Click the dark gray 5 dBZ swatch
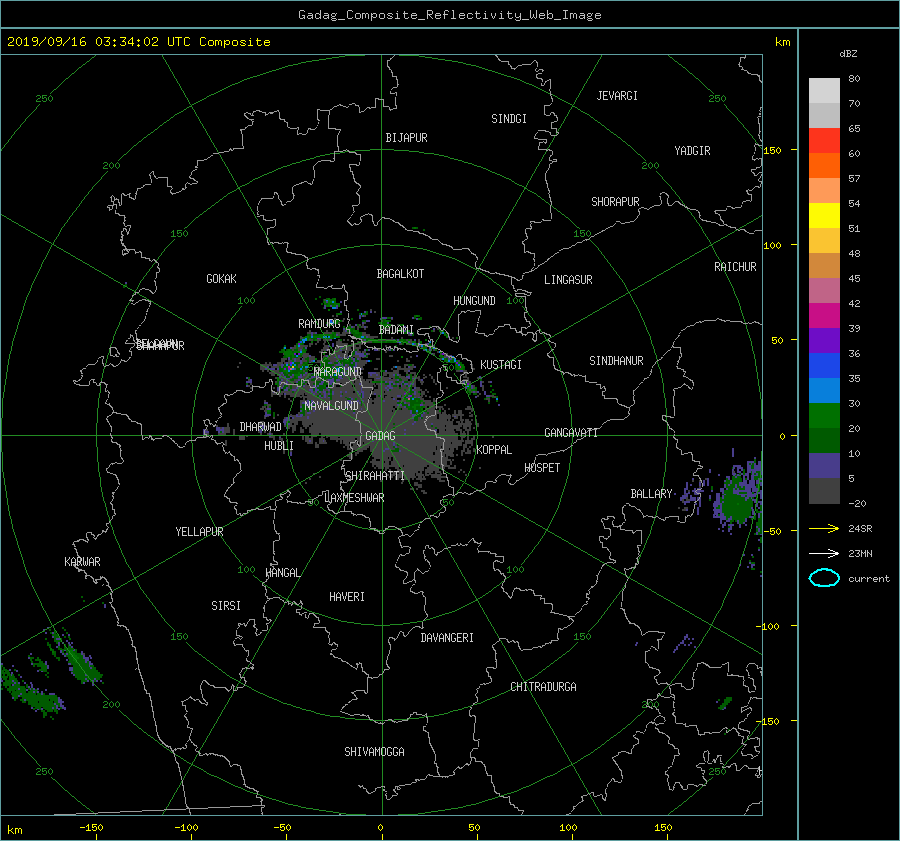Image resolution: width=900 pixels, height=841 pixels. coord(824,490)
